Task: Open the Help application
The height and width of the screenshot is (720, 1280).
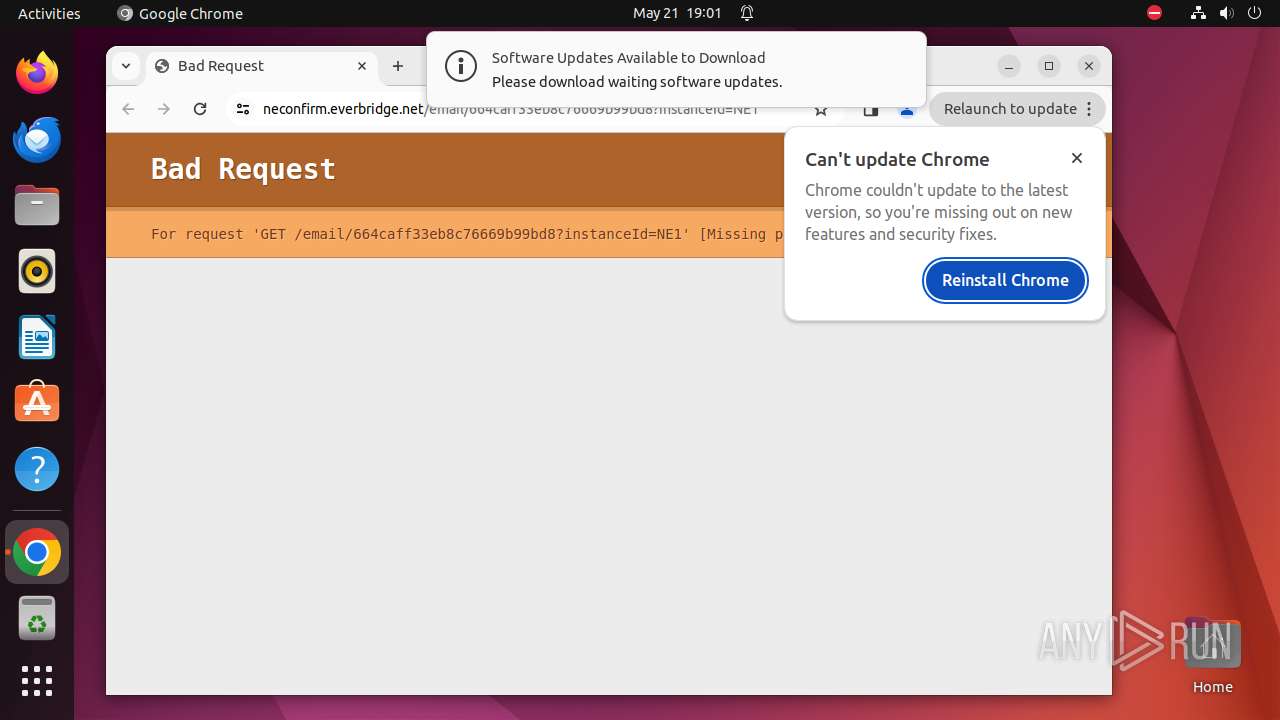Action: tap(37, 469)
